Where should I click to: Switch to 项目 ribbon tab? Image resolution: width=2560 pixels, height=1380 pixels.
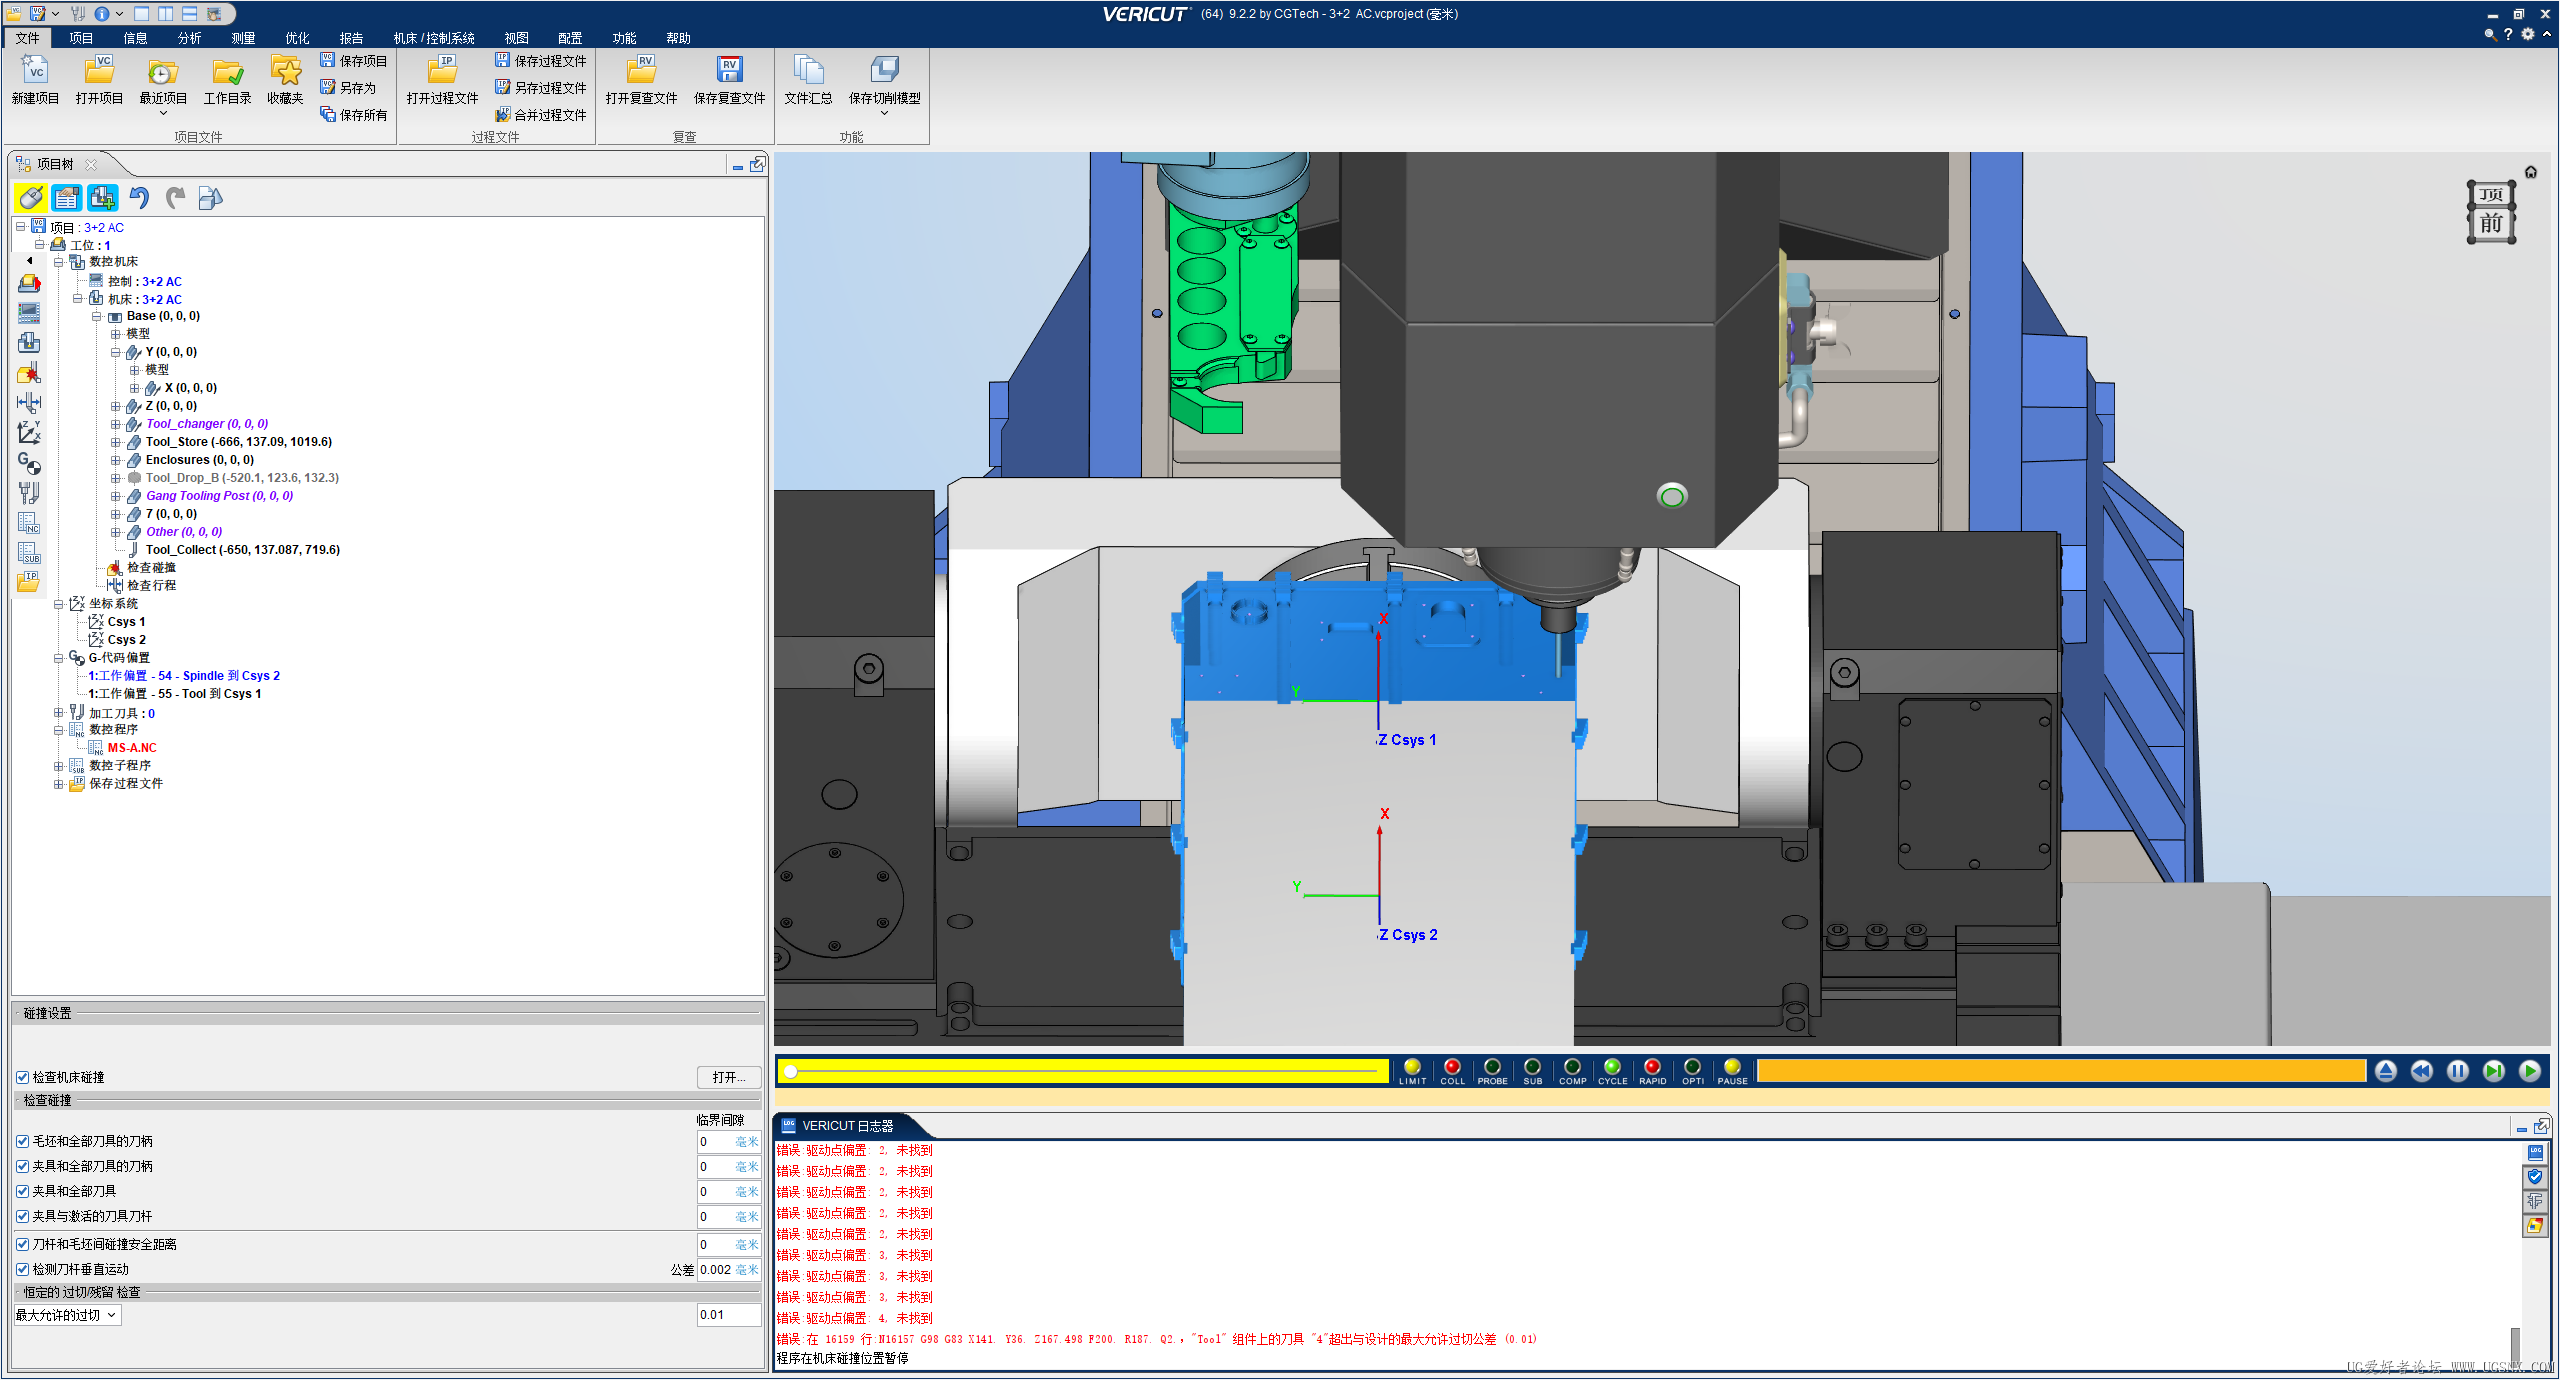pos(81,38)
